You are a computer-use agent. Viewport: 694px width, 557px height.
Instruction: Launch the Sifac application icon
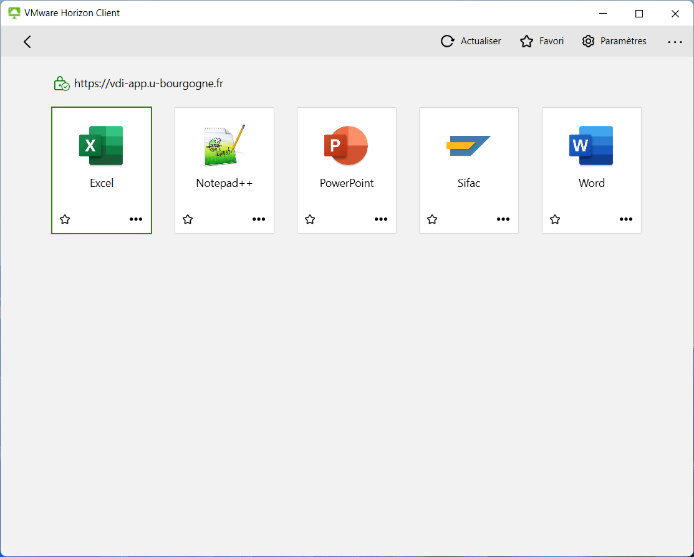point(468,146)
